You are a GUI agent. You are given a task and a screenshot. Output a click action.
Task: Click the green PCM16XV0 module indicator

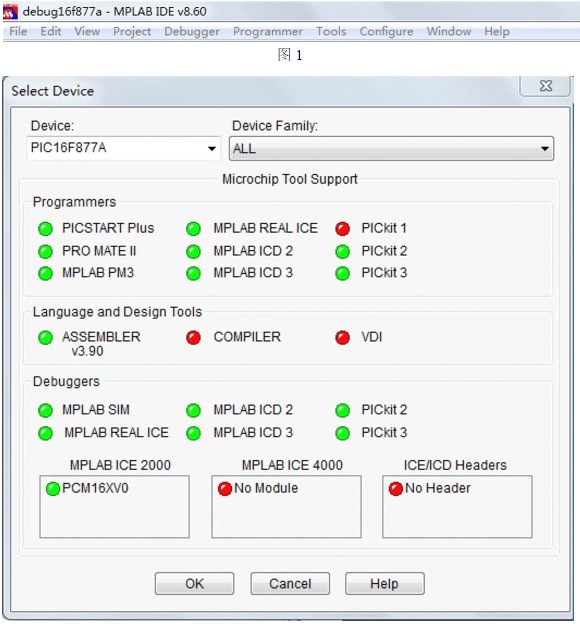(53, 489)
